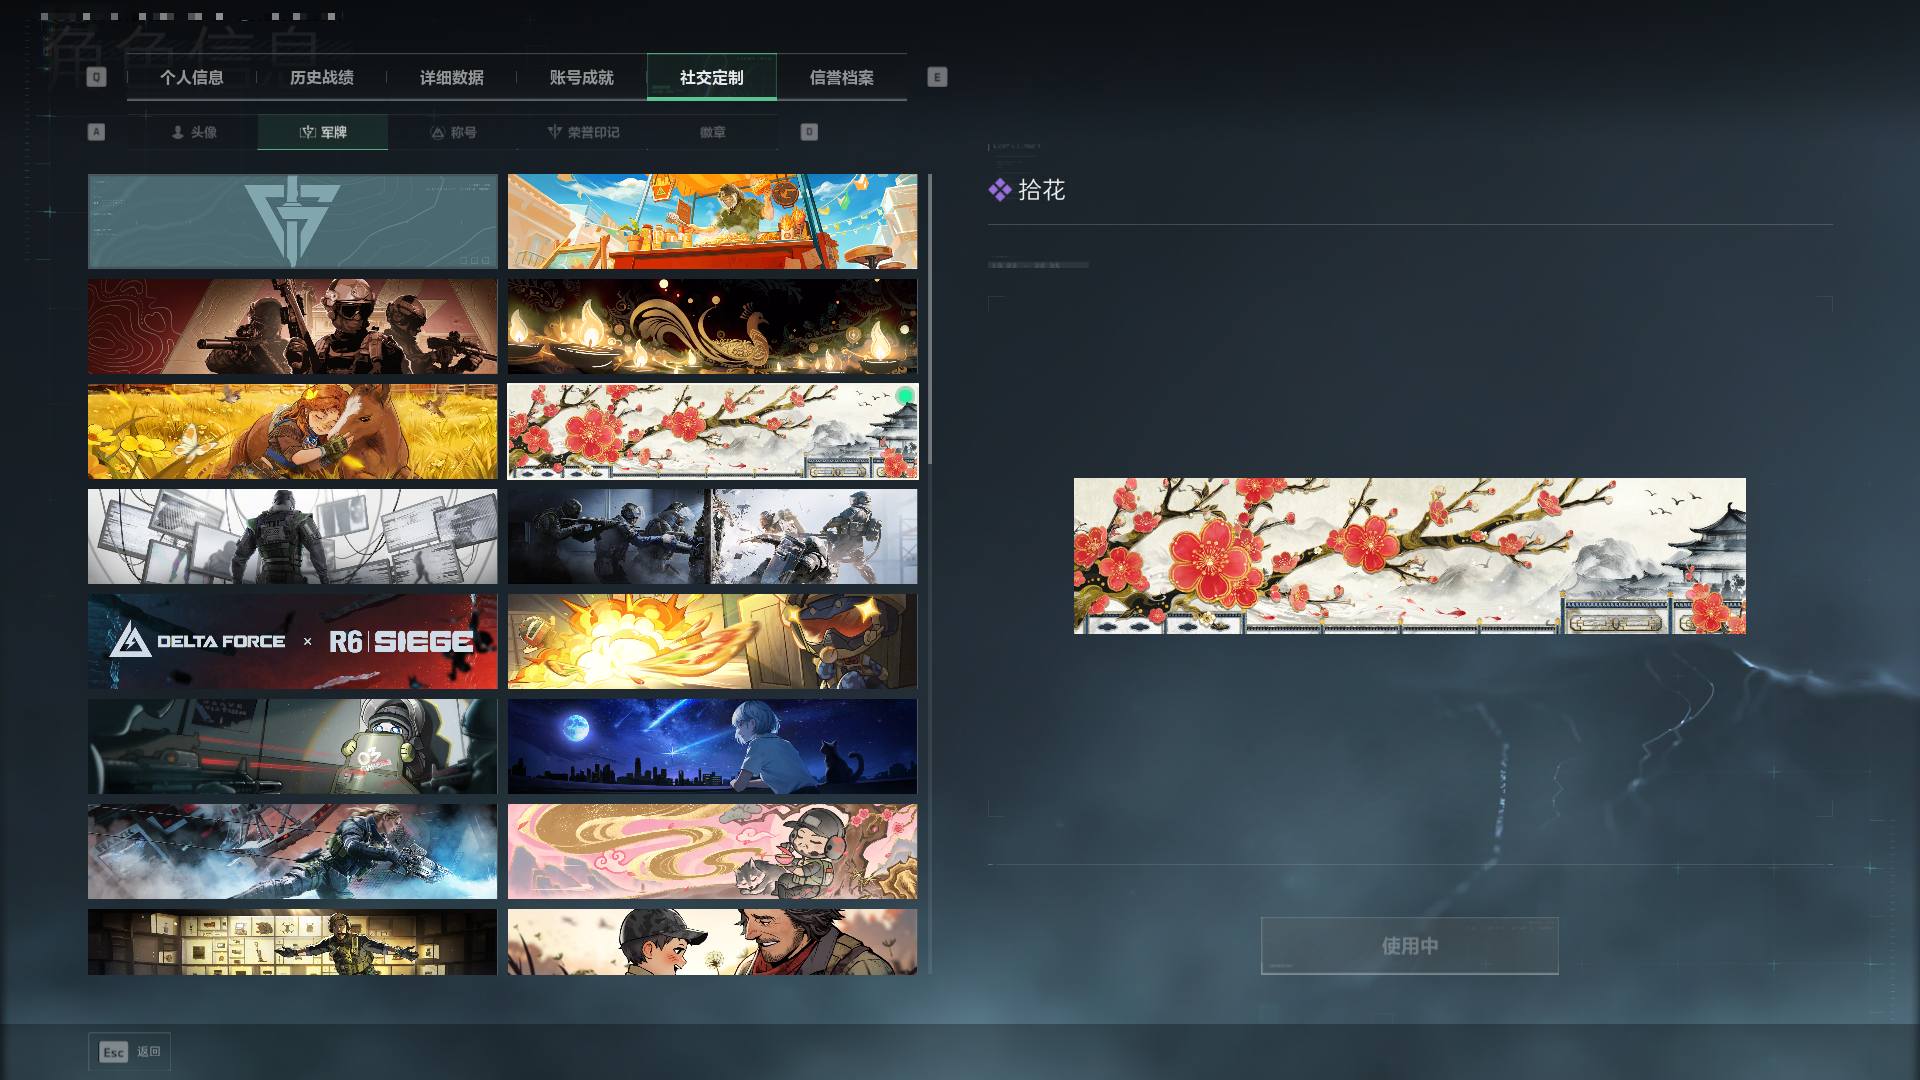Image resolution: width=1920 pixels, height=1080 pixels.
Task: Click the 使用中 button
Action: click(1409, 946)
